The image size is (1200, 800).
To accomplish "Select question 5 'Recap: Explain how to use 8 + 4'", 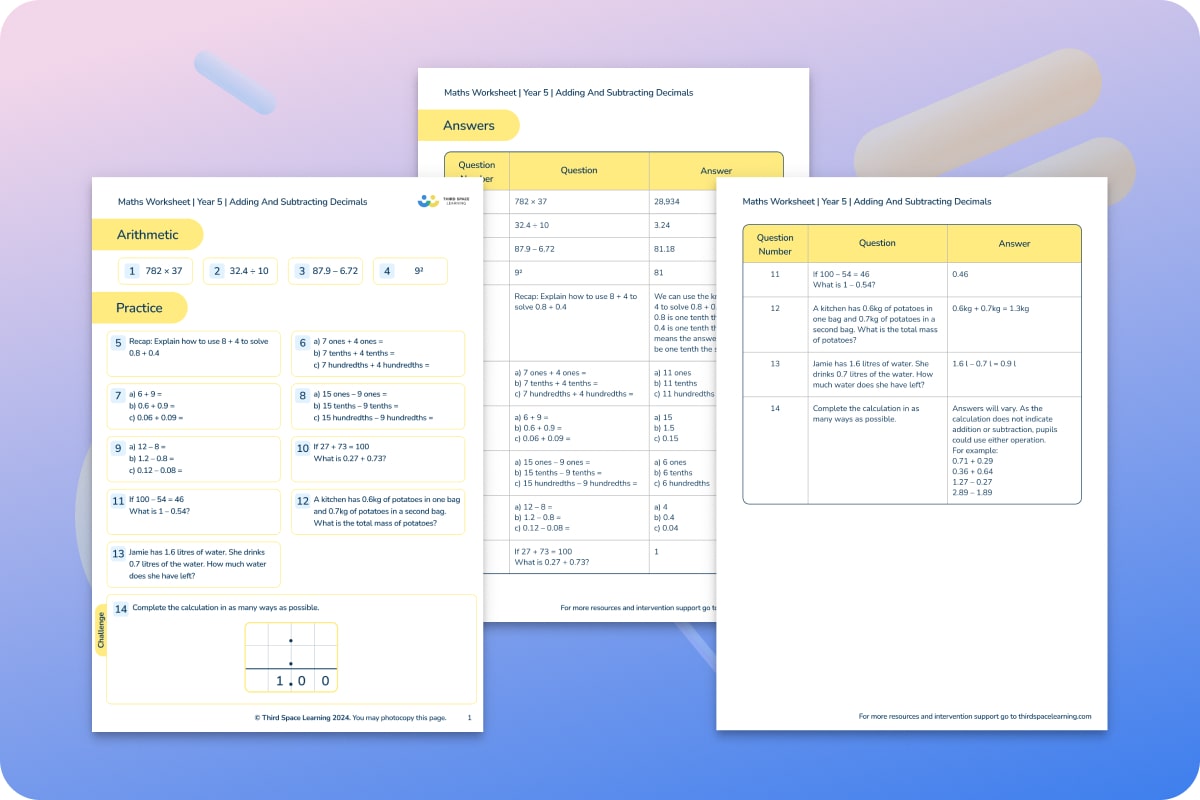I will pos(194,354).
